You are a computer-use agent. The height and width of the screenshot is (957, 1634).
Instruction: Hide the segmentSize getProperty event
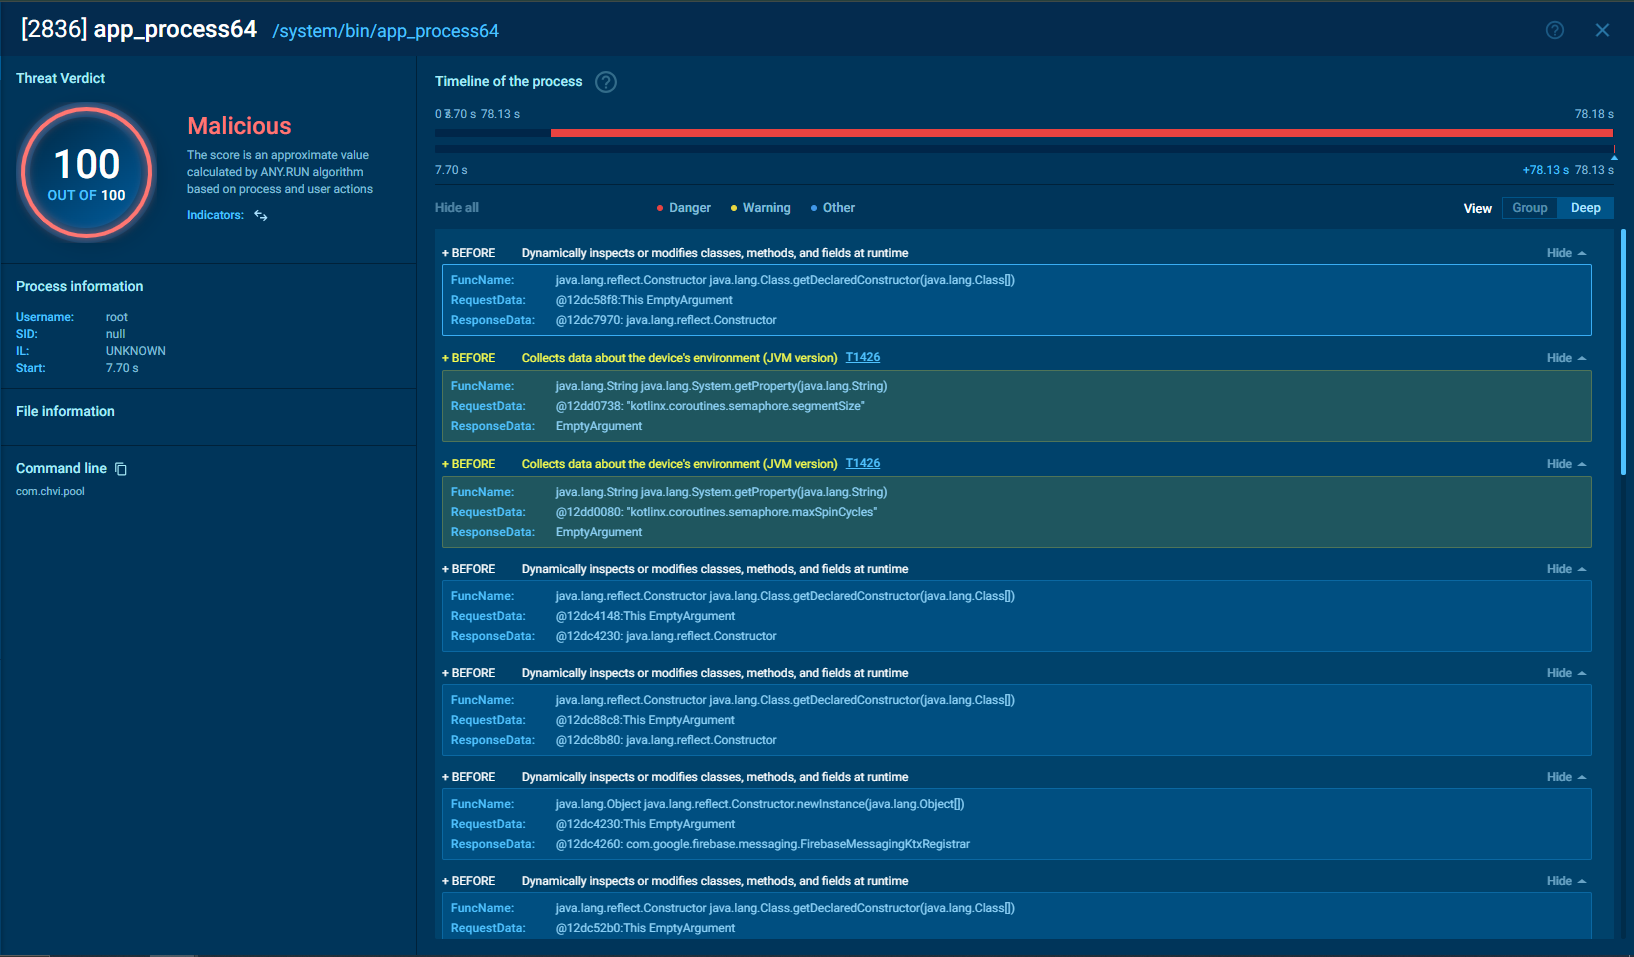[1566, 358]
